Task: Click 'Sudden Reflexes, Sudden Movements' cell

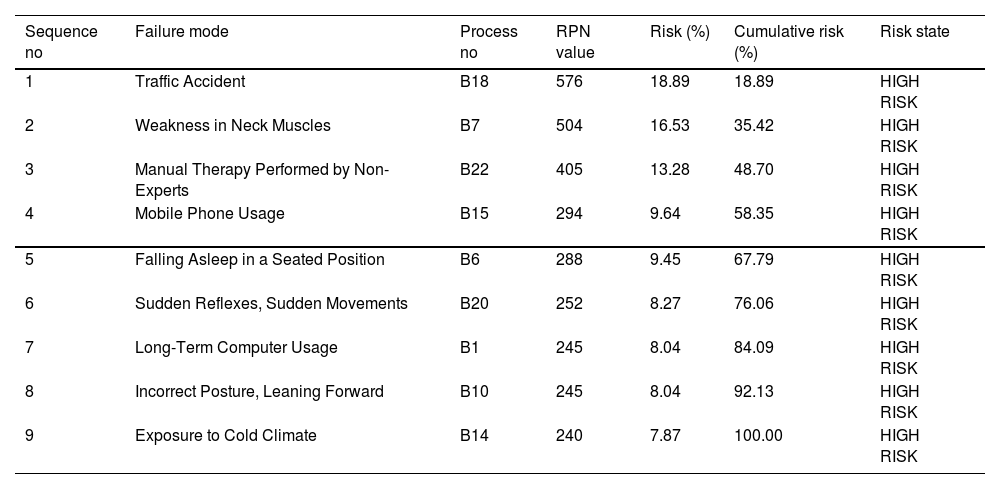Action: click(271, 303)
